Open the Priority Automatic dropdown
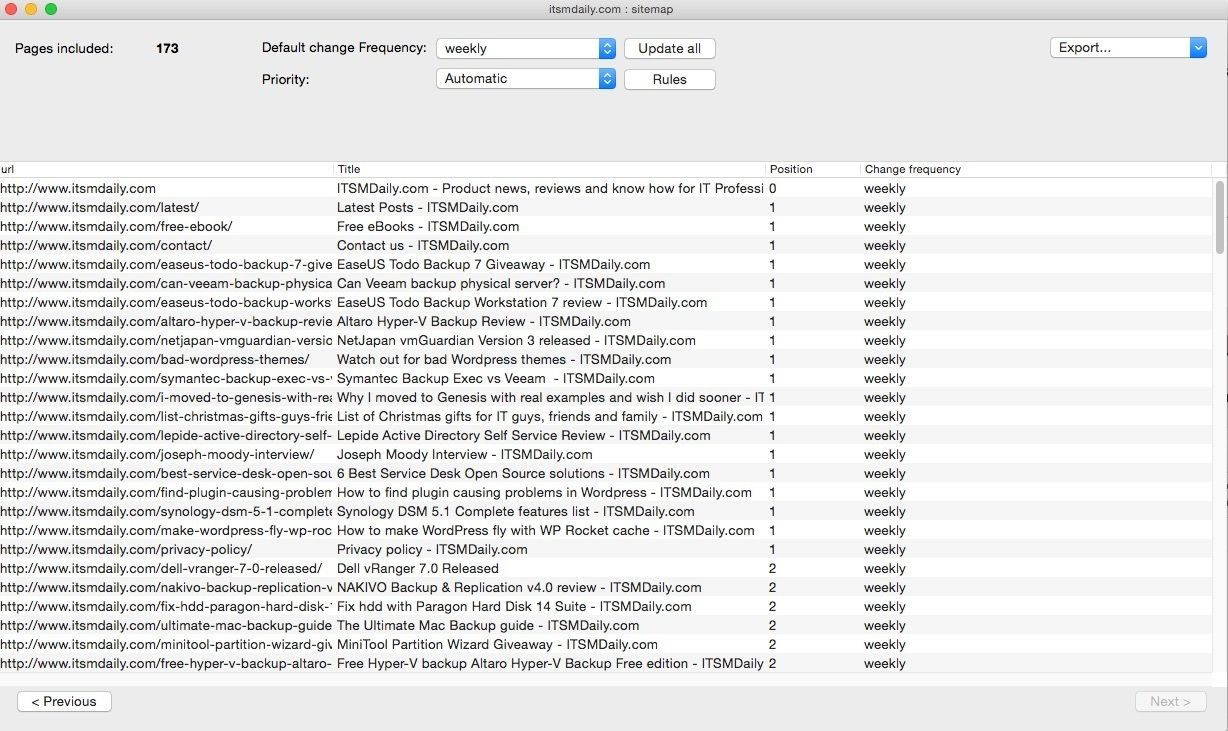This screenshot has width=1228, height=731. (x=526, y=79)
